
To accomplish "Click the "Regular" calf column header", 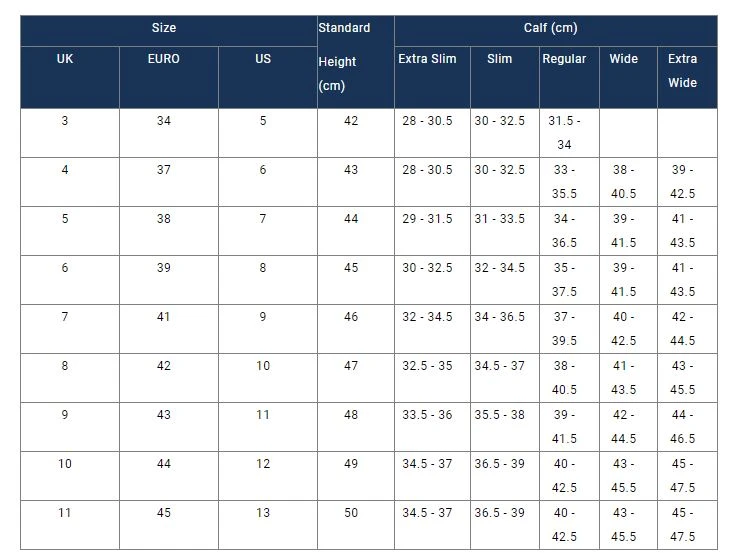I will pos(564,60).
